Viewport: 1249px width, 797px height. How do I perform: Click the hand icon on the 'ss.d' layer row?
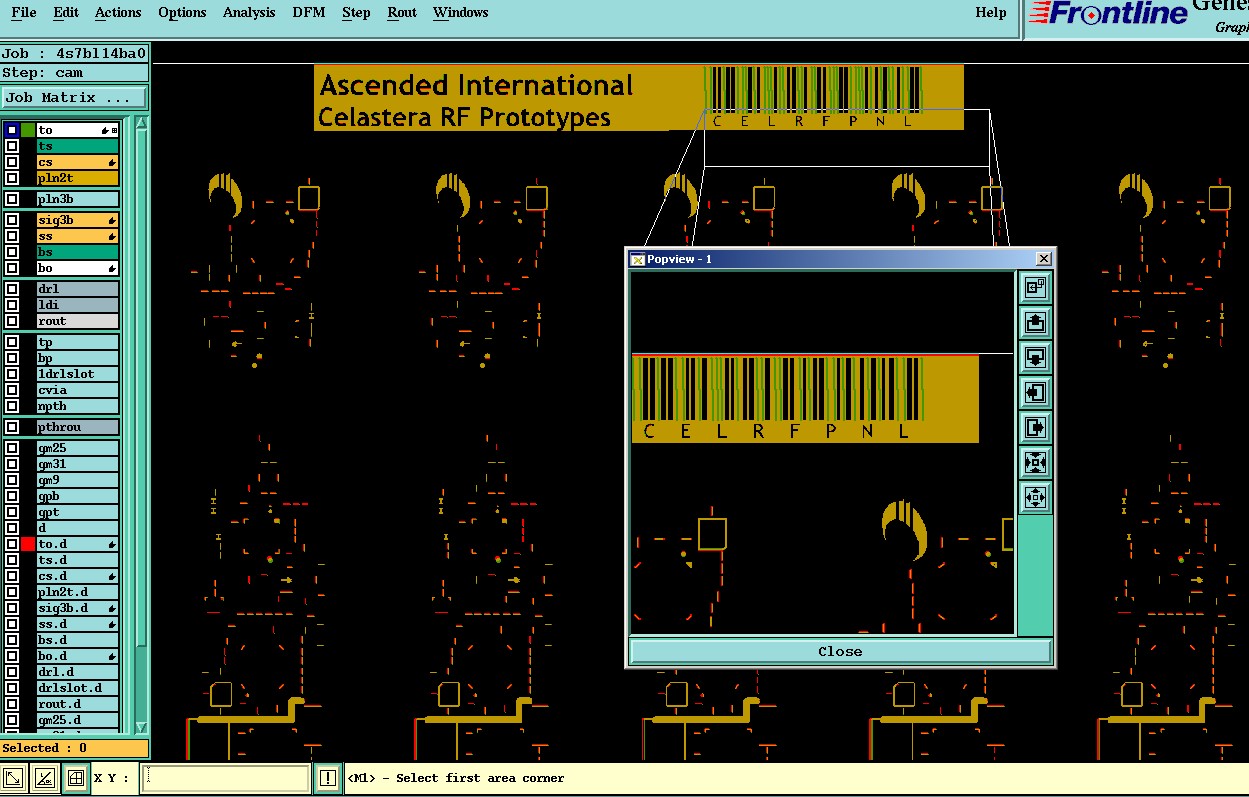(x=112, y=624)
